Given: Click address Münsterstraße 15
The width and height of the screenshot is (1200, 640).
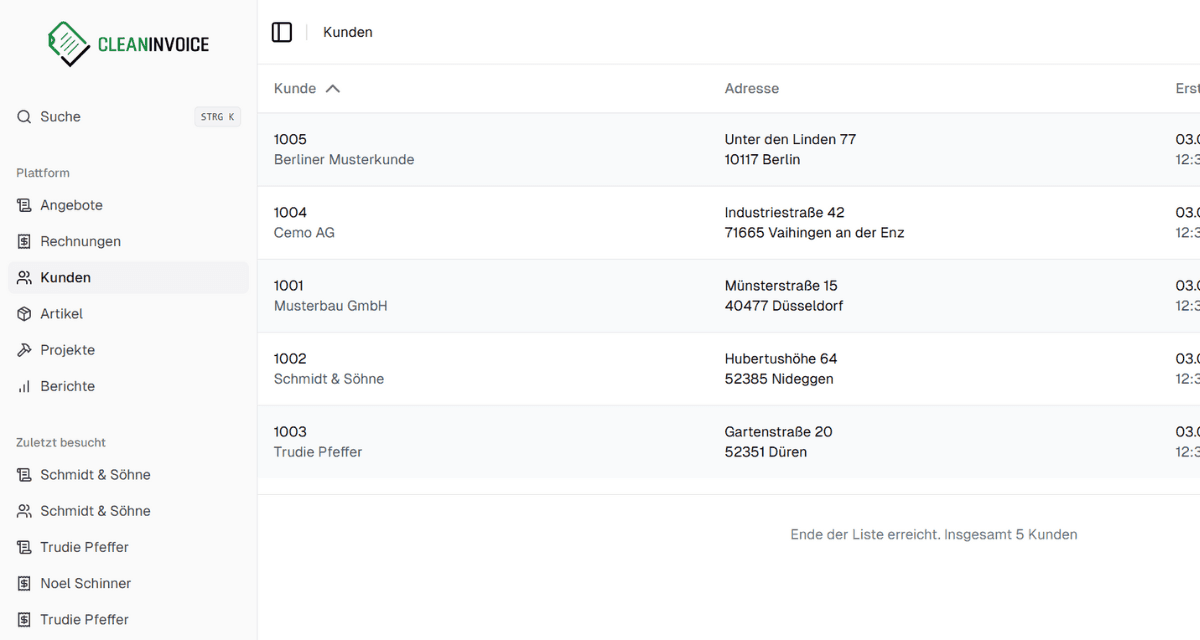Looking at the screenshot, I should point(781,285).
